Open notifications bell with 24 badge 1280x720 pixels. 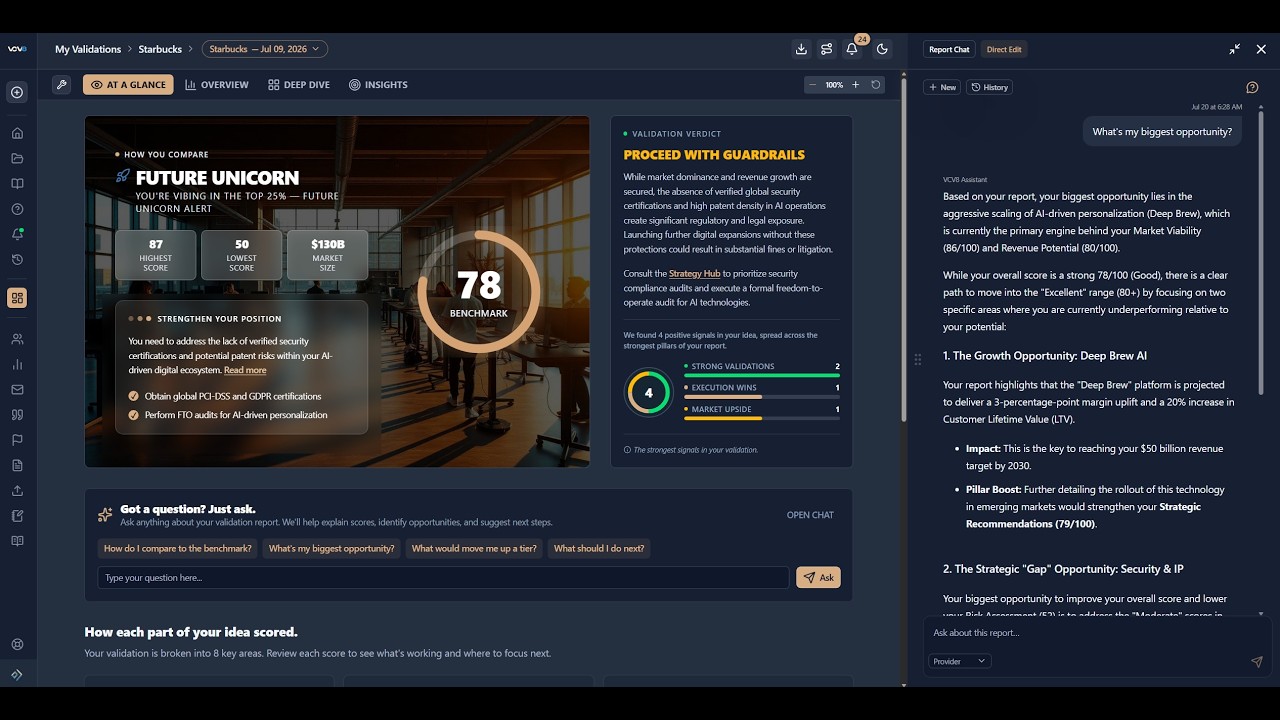(852, 49)
